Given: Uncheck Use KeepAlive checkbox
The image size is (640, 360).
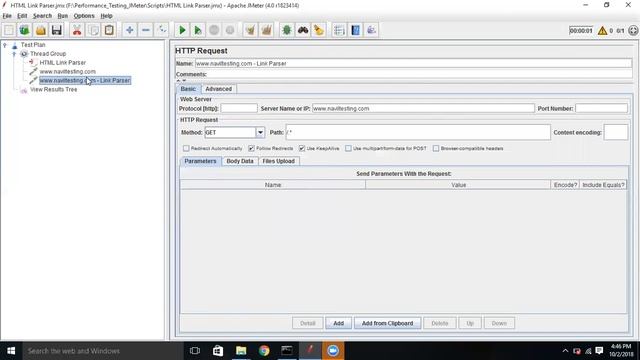Looking at the screenshot, I should 302,148.
